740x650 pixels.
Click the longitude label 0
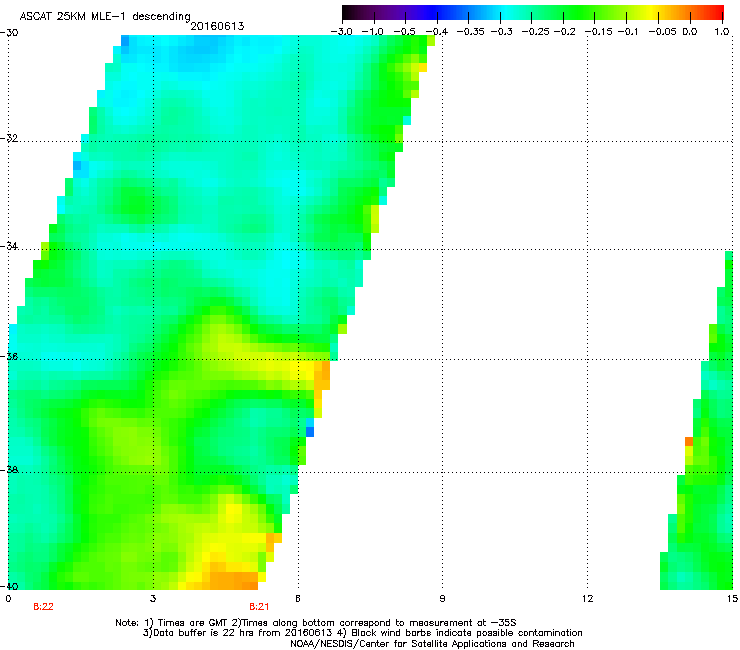click(8, 599)
